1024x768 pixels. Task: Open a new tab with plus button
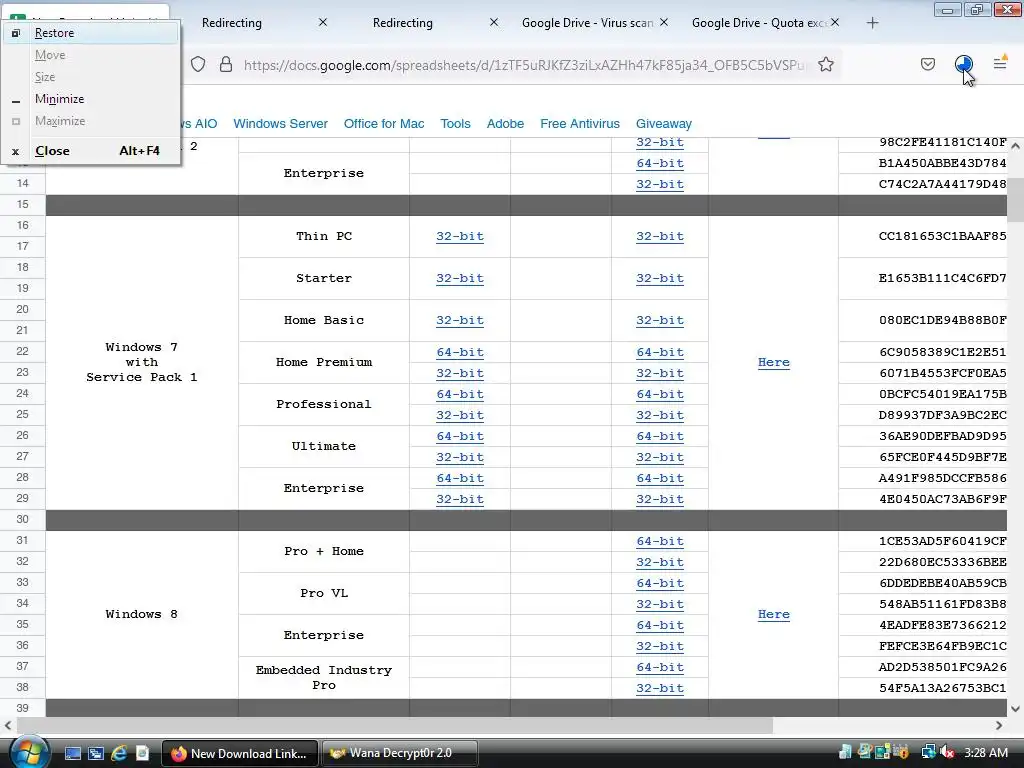point(872,23)
